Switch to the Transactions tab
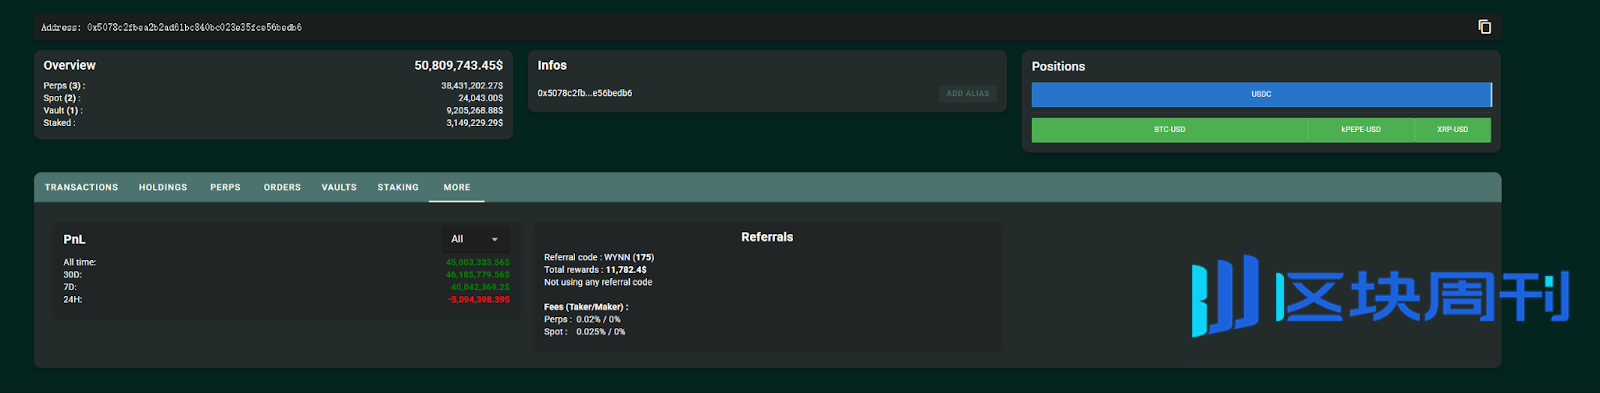 81,188
